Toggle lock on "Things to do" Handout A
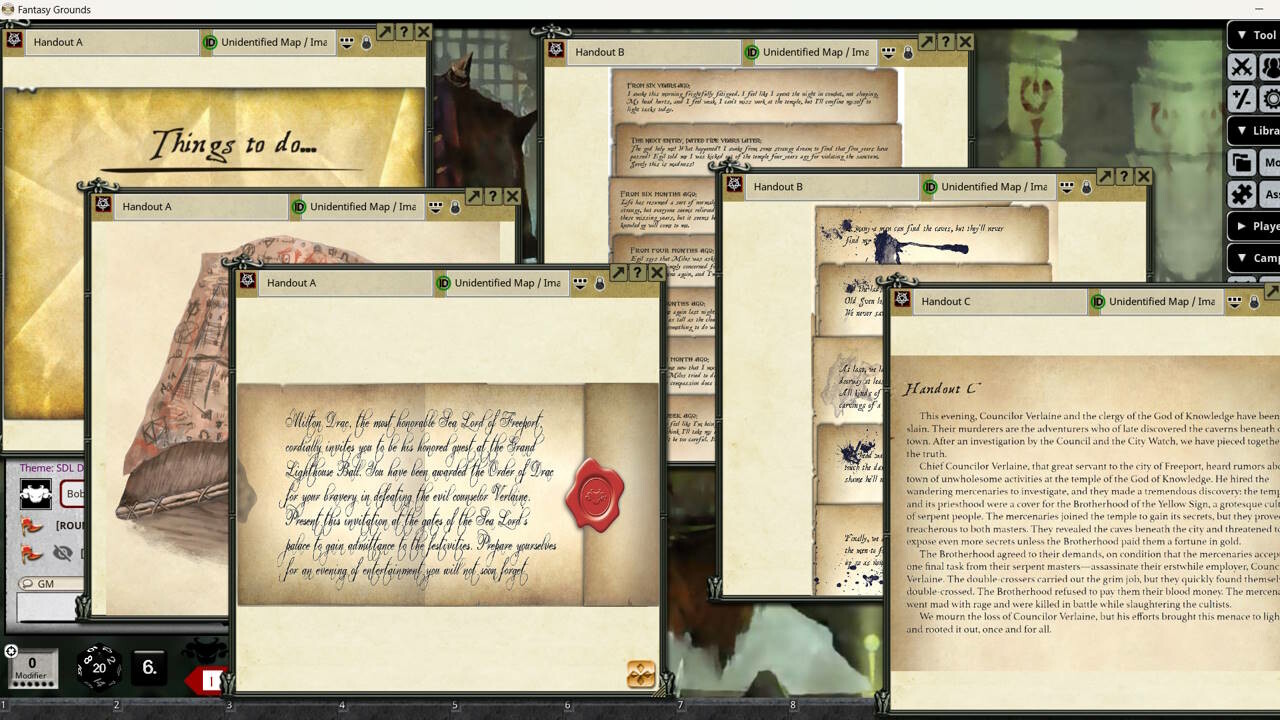1280x720 pixels. (366, 43)
